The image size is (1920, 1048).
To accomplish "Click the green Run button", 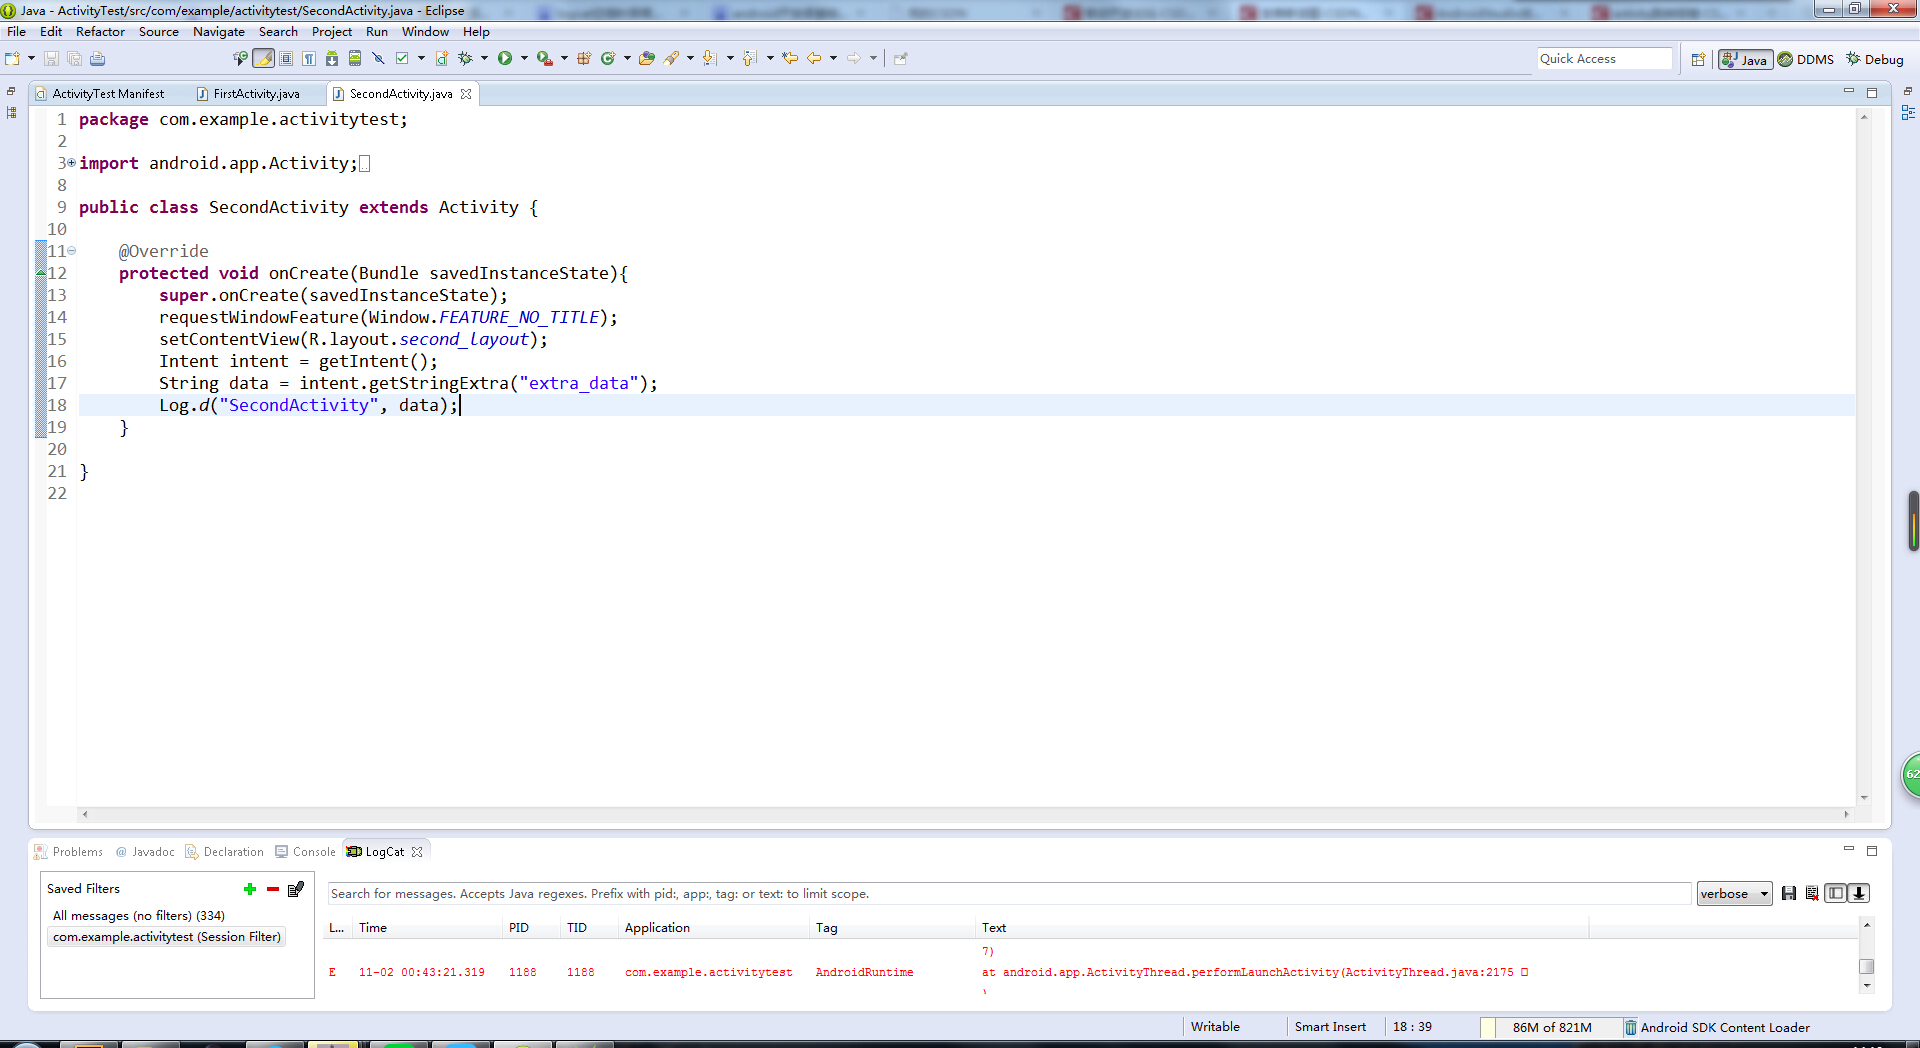I will (505, 59).
